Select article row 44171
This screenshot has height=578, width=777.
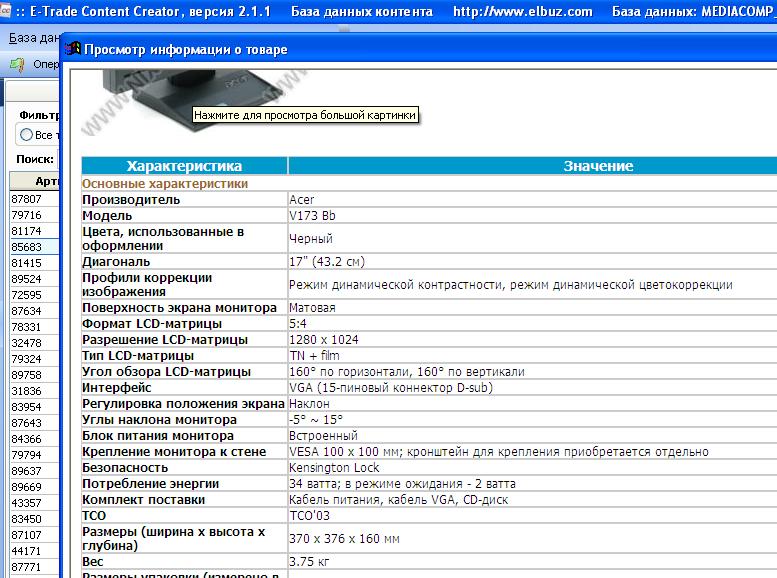click(x=34, y=551)
